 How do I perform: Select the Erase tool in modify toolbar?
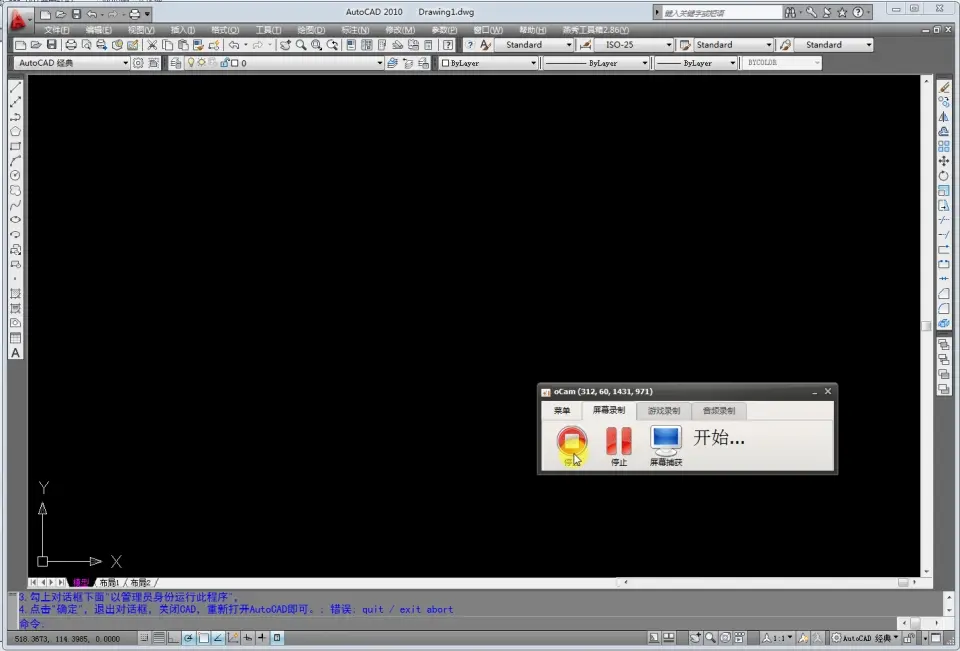944,87
